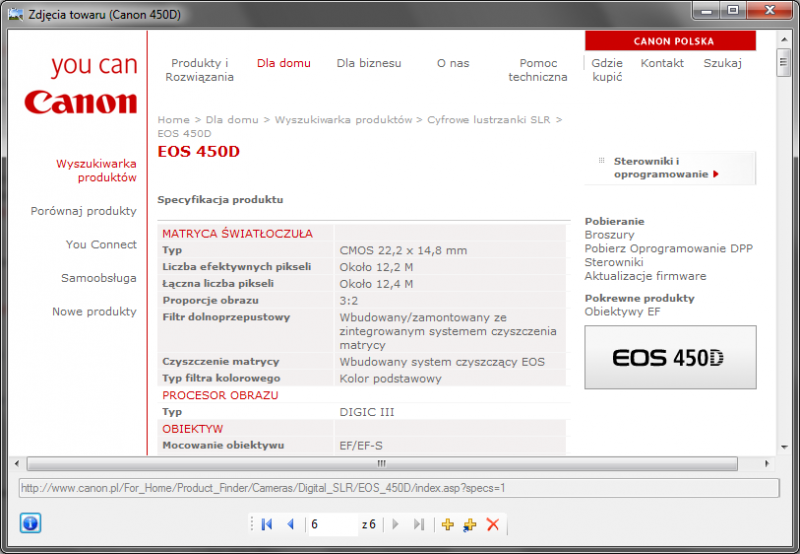Open the Gdzie kupić menu item
Image resolution: width=800 pixels, height=554 pixels.
point(607,70)
